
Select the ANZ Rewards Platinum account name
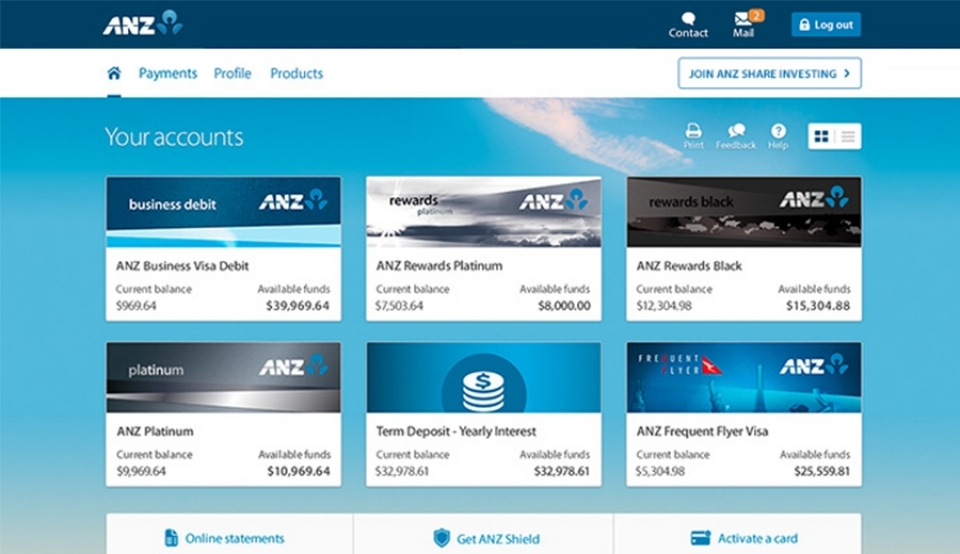coord(440,266)
